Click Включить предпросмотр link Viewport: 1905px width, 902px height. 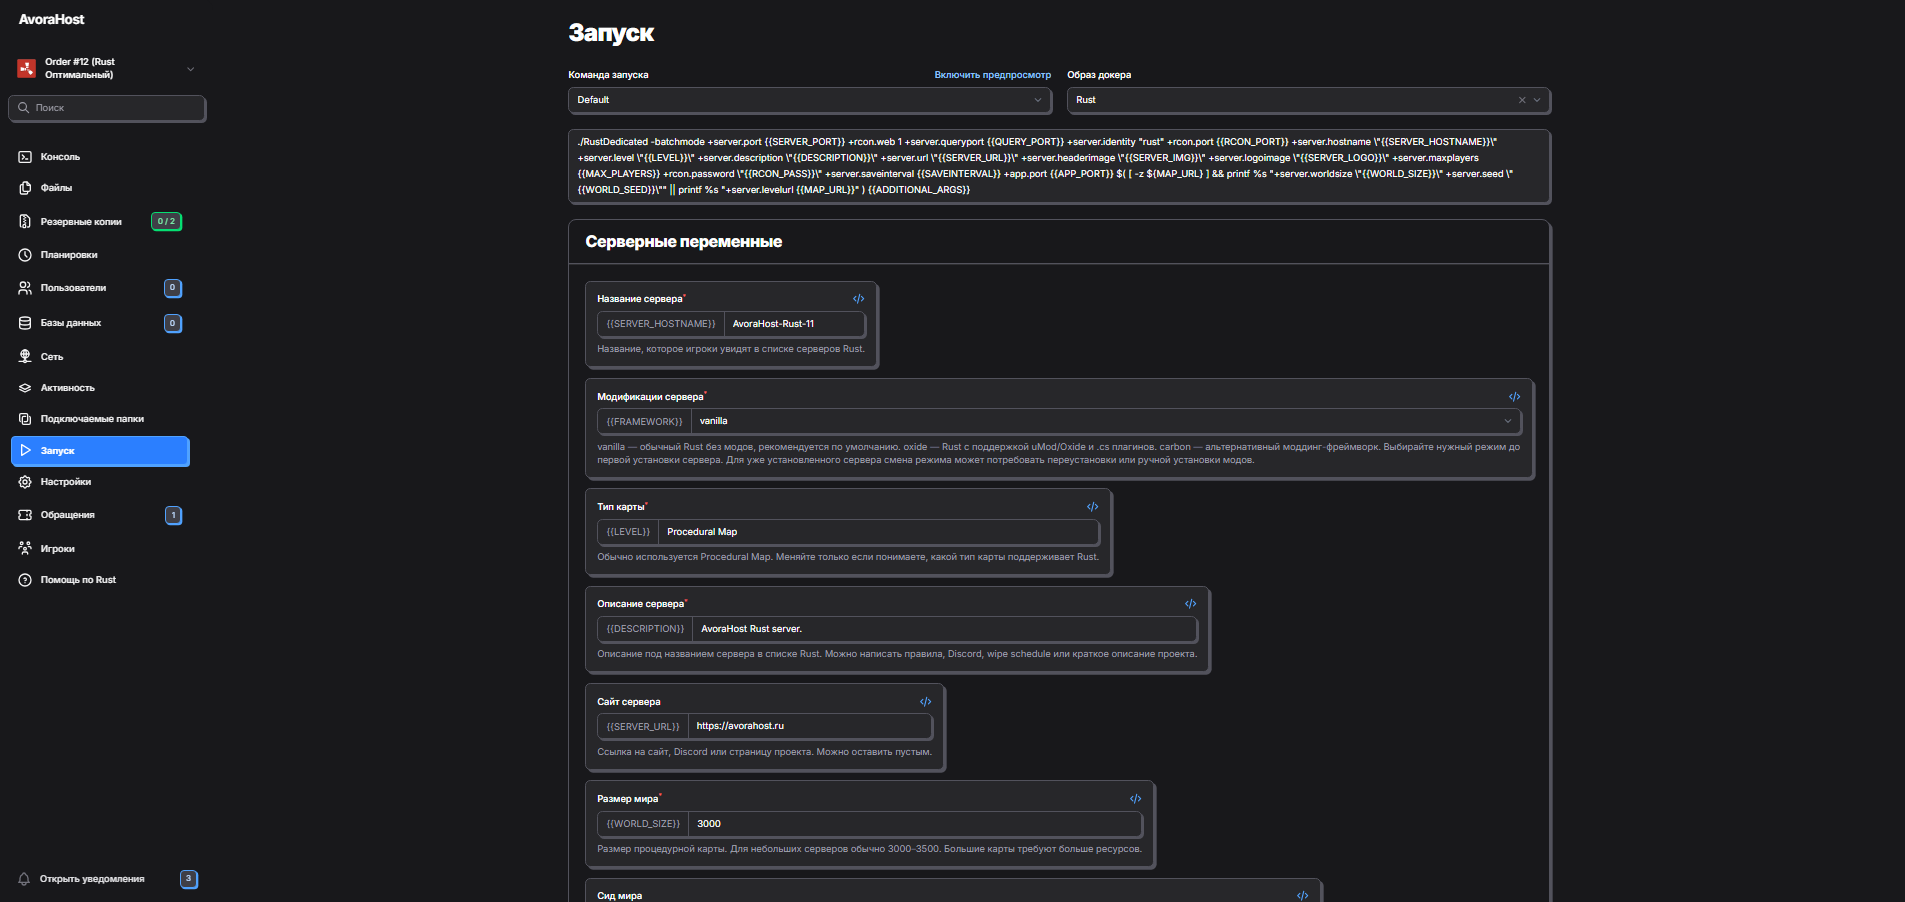992,75
